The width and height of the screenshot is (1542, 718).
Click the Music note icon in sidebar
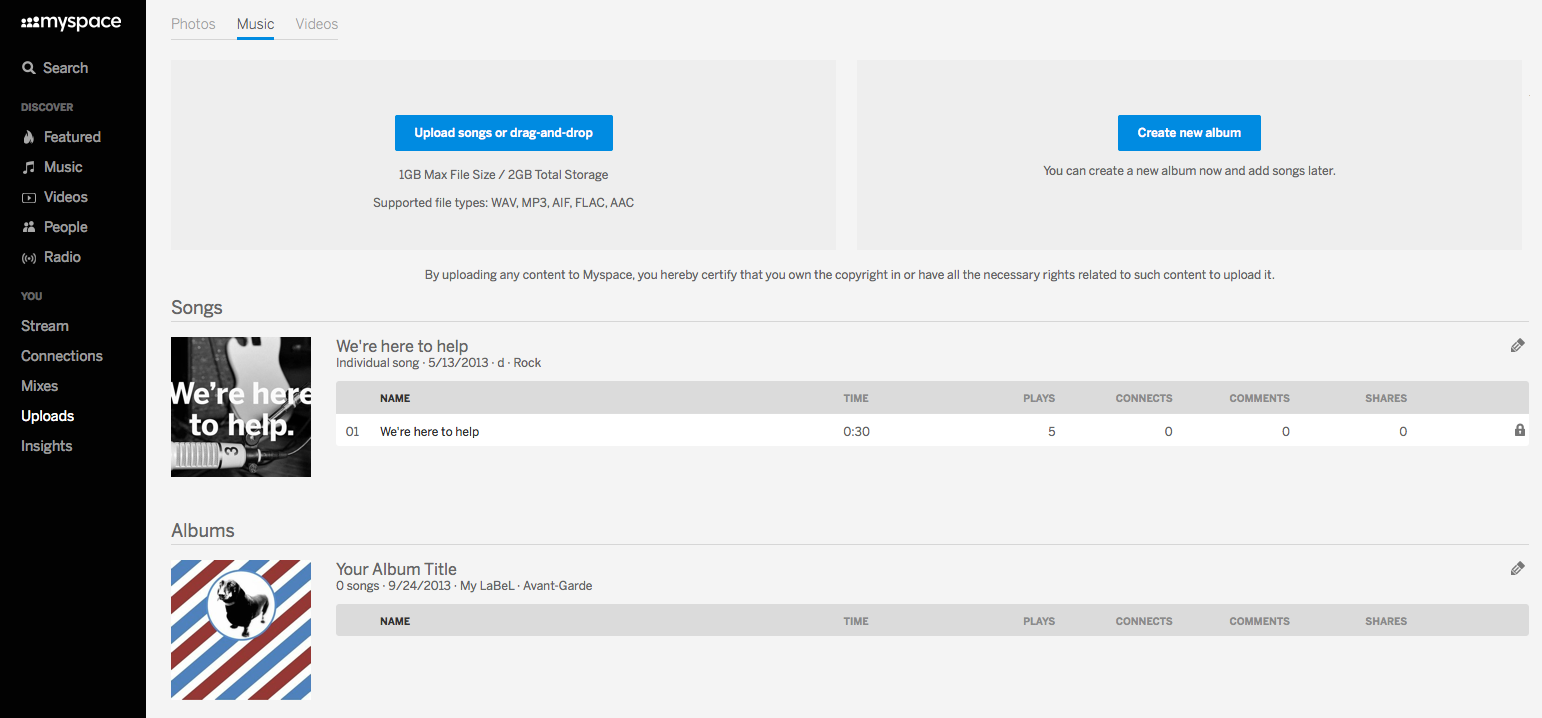point(29,167)
